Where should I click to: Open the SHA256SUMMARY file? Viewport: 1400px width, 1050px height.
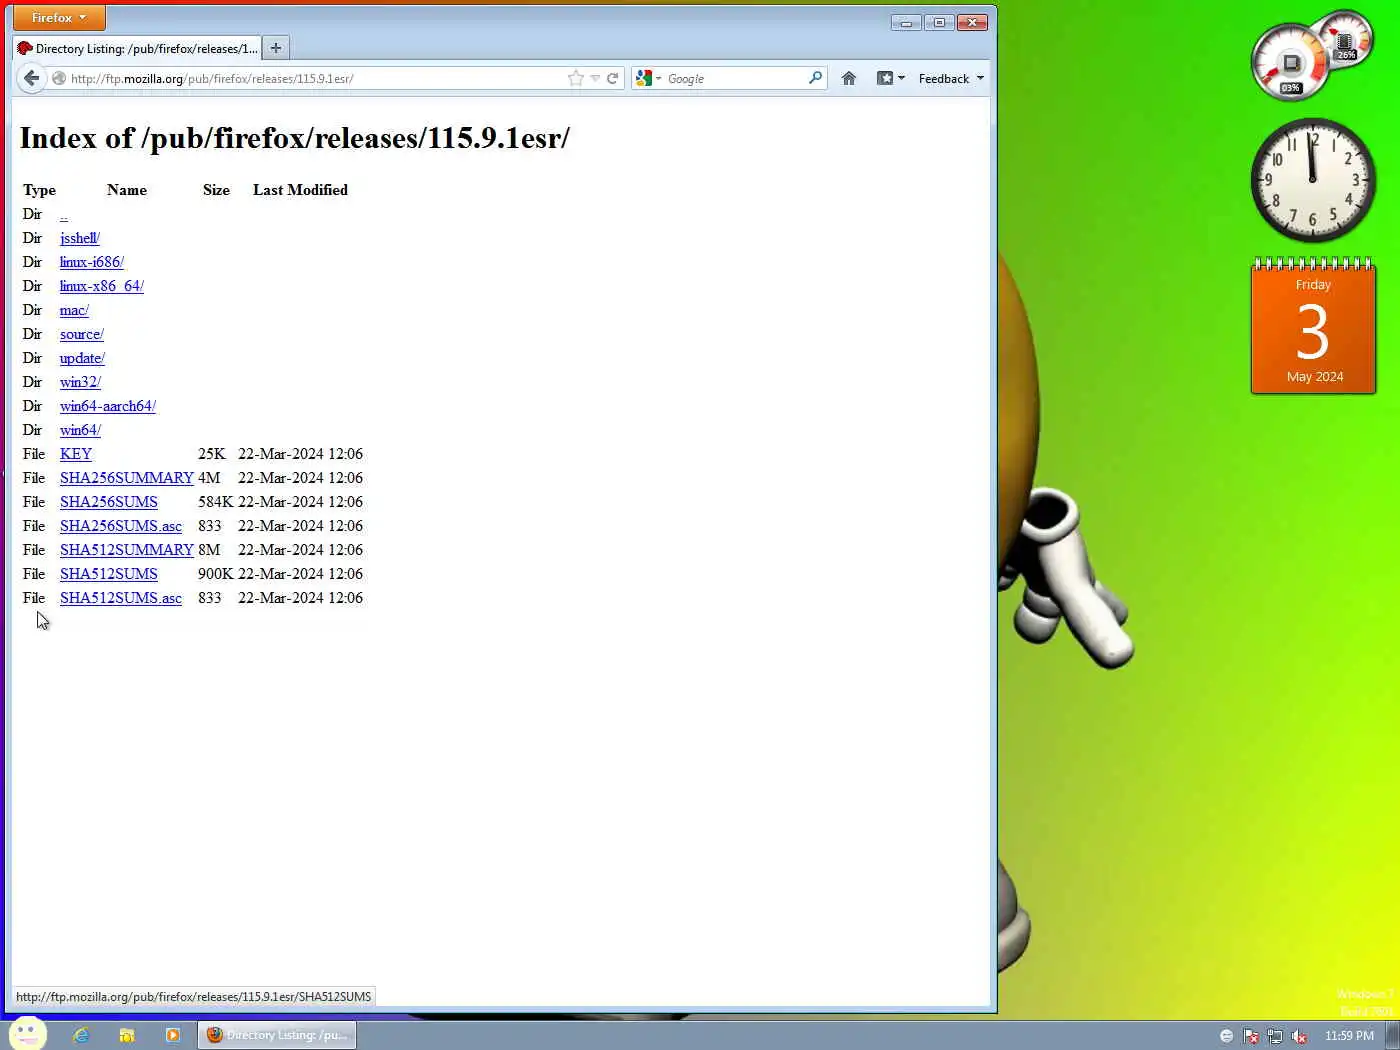pos(127,478)
